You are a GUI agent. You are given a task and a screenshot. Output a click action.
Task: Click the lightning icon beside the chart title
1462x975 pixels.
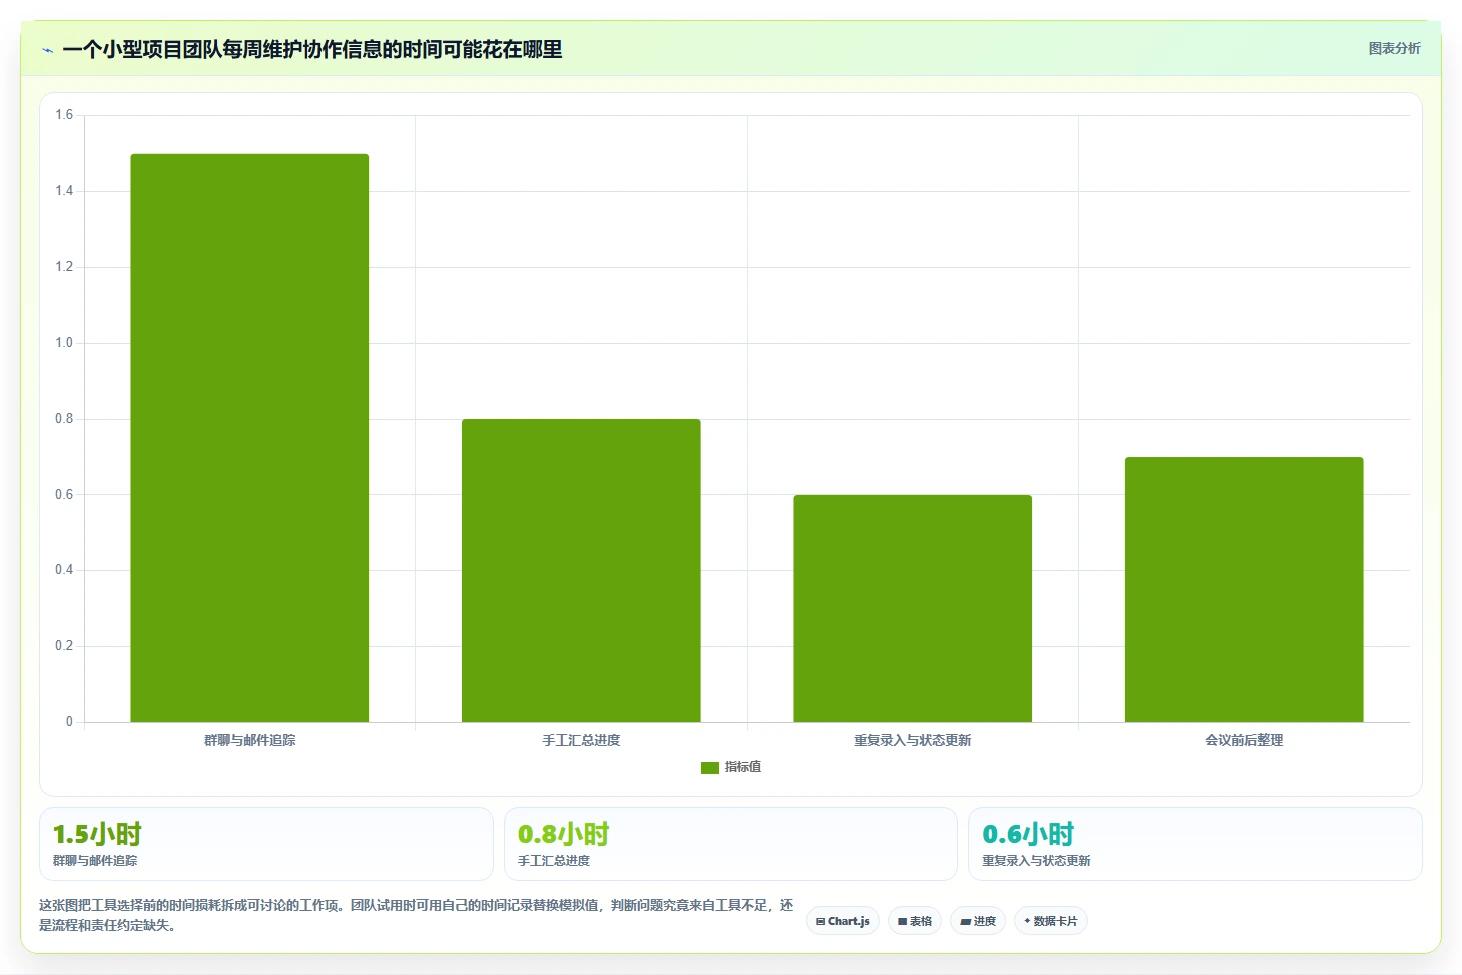pyautogui.click(x=47, y=50)
